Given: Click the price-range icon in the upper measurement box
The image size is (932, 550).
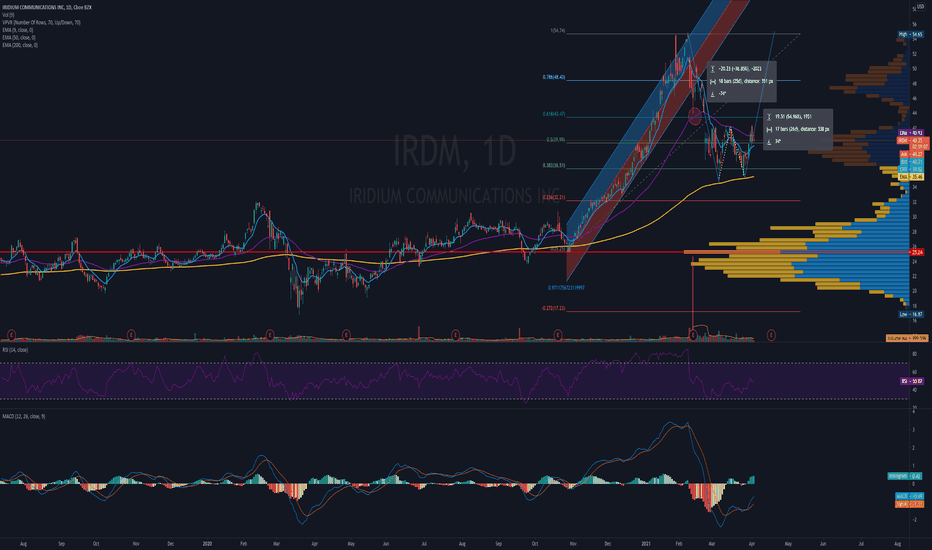Looking at the screenshot, I should 713,69.
